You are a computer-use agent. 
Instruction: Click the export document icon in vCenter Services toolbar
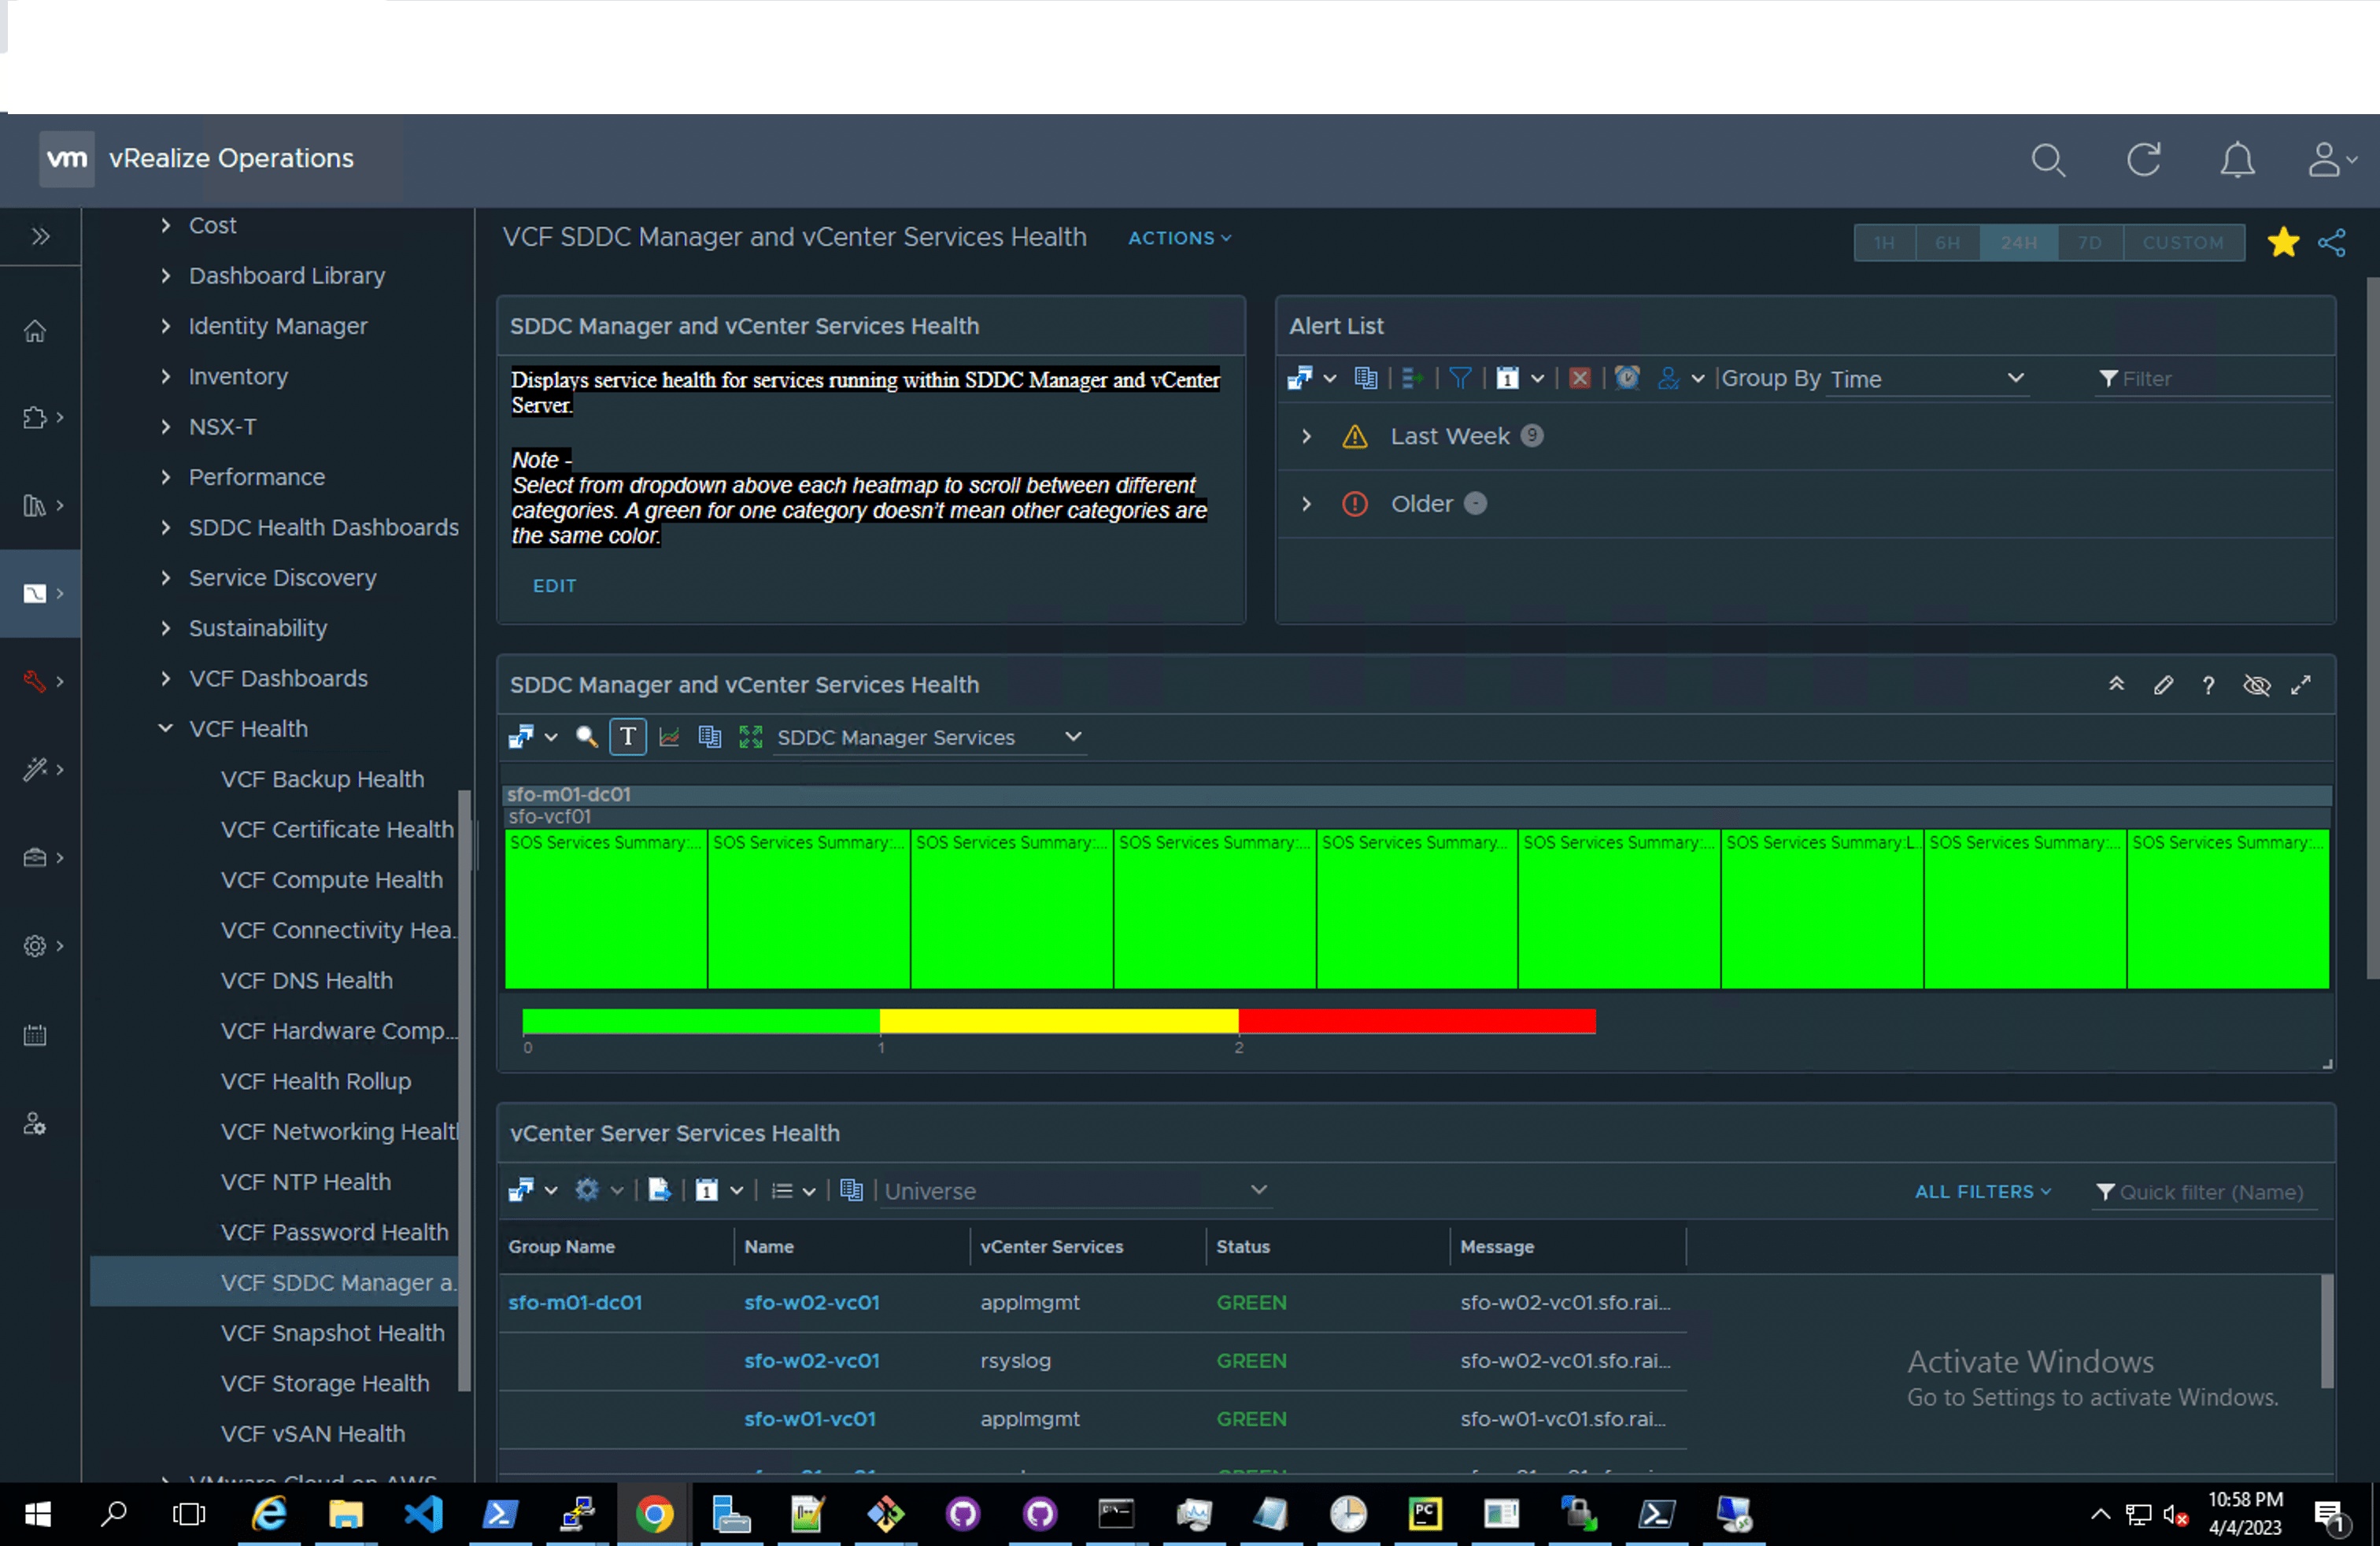pyautogui.click(x=659, y=1190)
